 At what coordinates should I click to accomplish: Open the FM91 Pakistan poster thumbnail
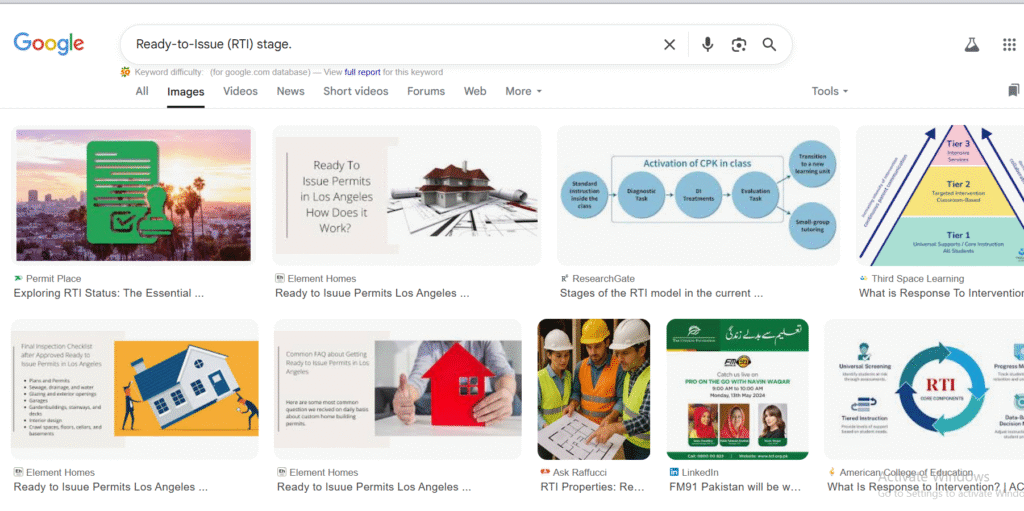[x=737, y=389]
